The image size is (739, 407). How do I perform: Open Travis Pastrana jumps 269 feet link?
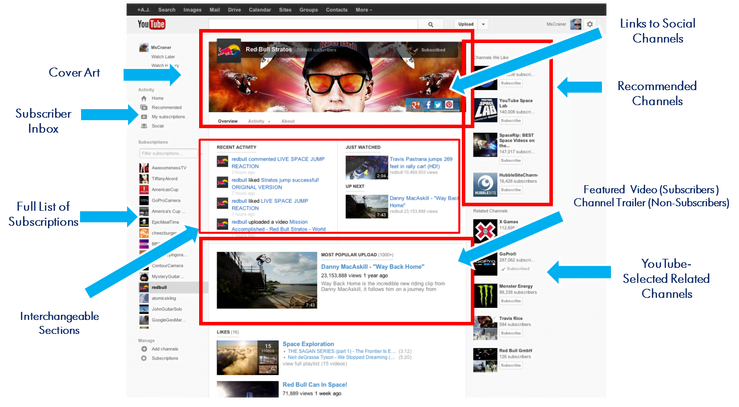421,163
